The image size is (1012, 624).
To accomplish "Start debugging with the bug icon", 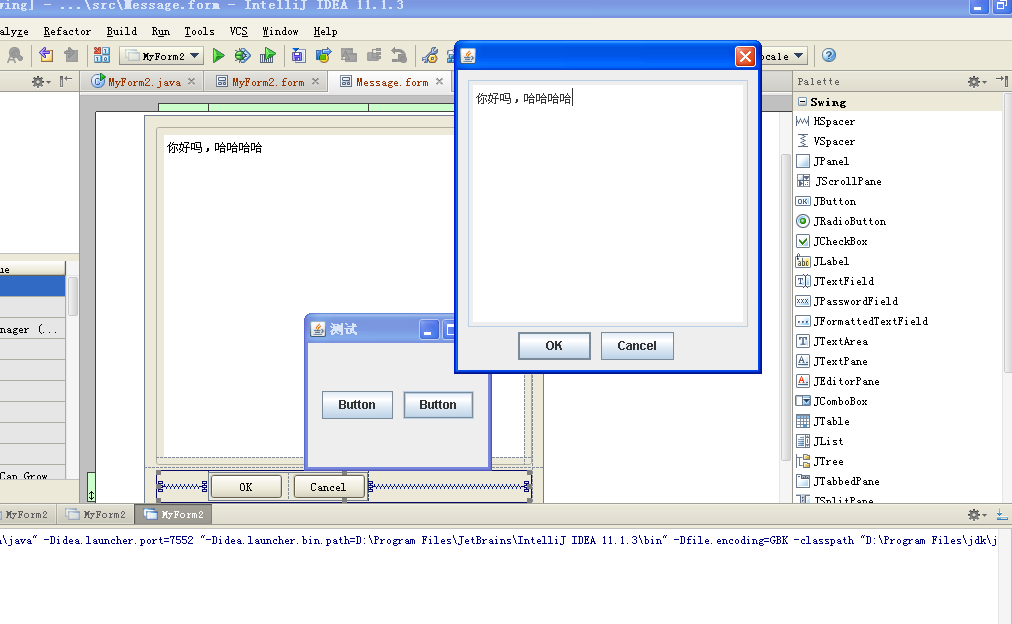I will pyautogui.click(x=242, y=56).
